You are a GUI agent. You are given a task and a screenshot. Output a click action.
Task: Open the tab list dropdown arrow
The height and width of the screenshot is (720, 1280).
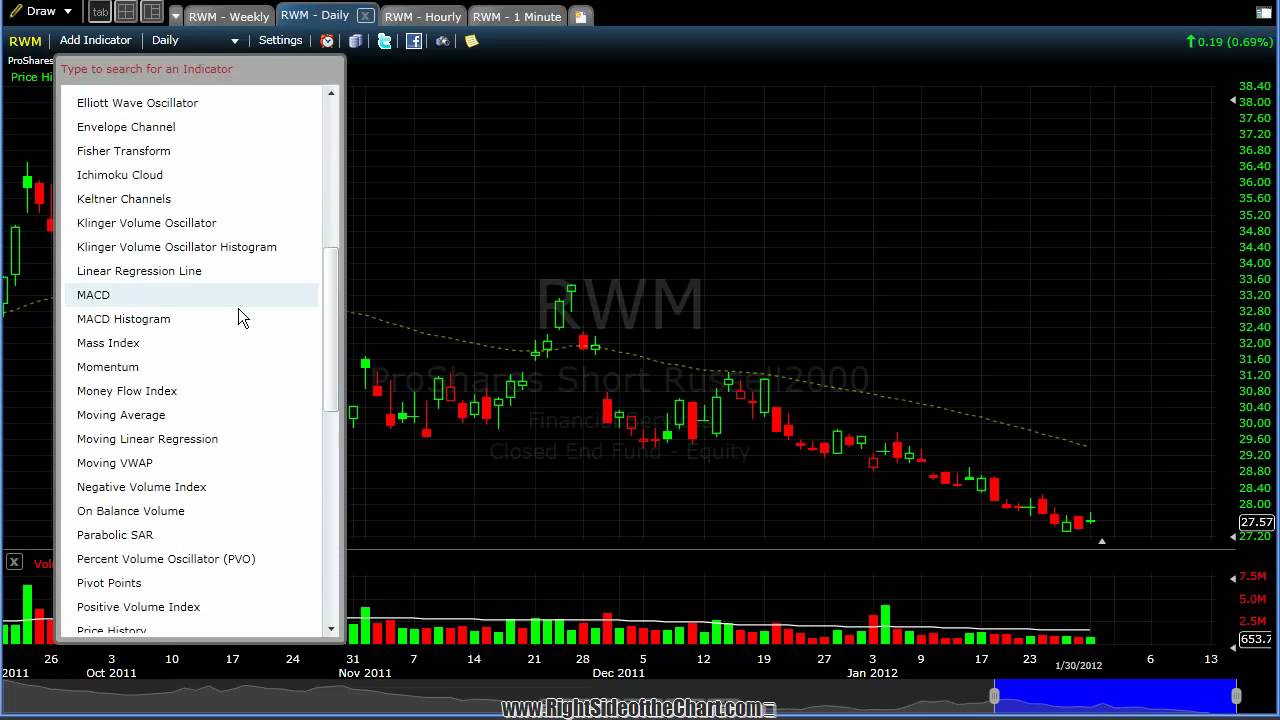point(176,16)
